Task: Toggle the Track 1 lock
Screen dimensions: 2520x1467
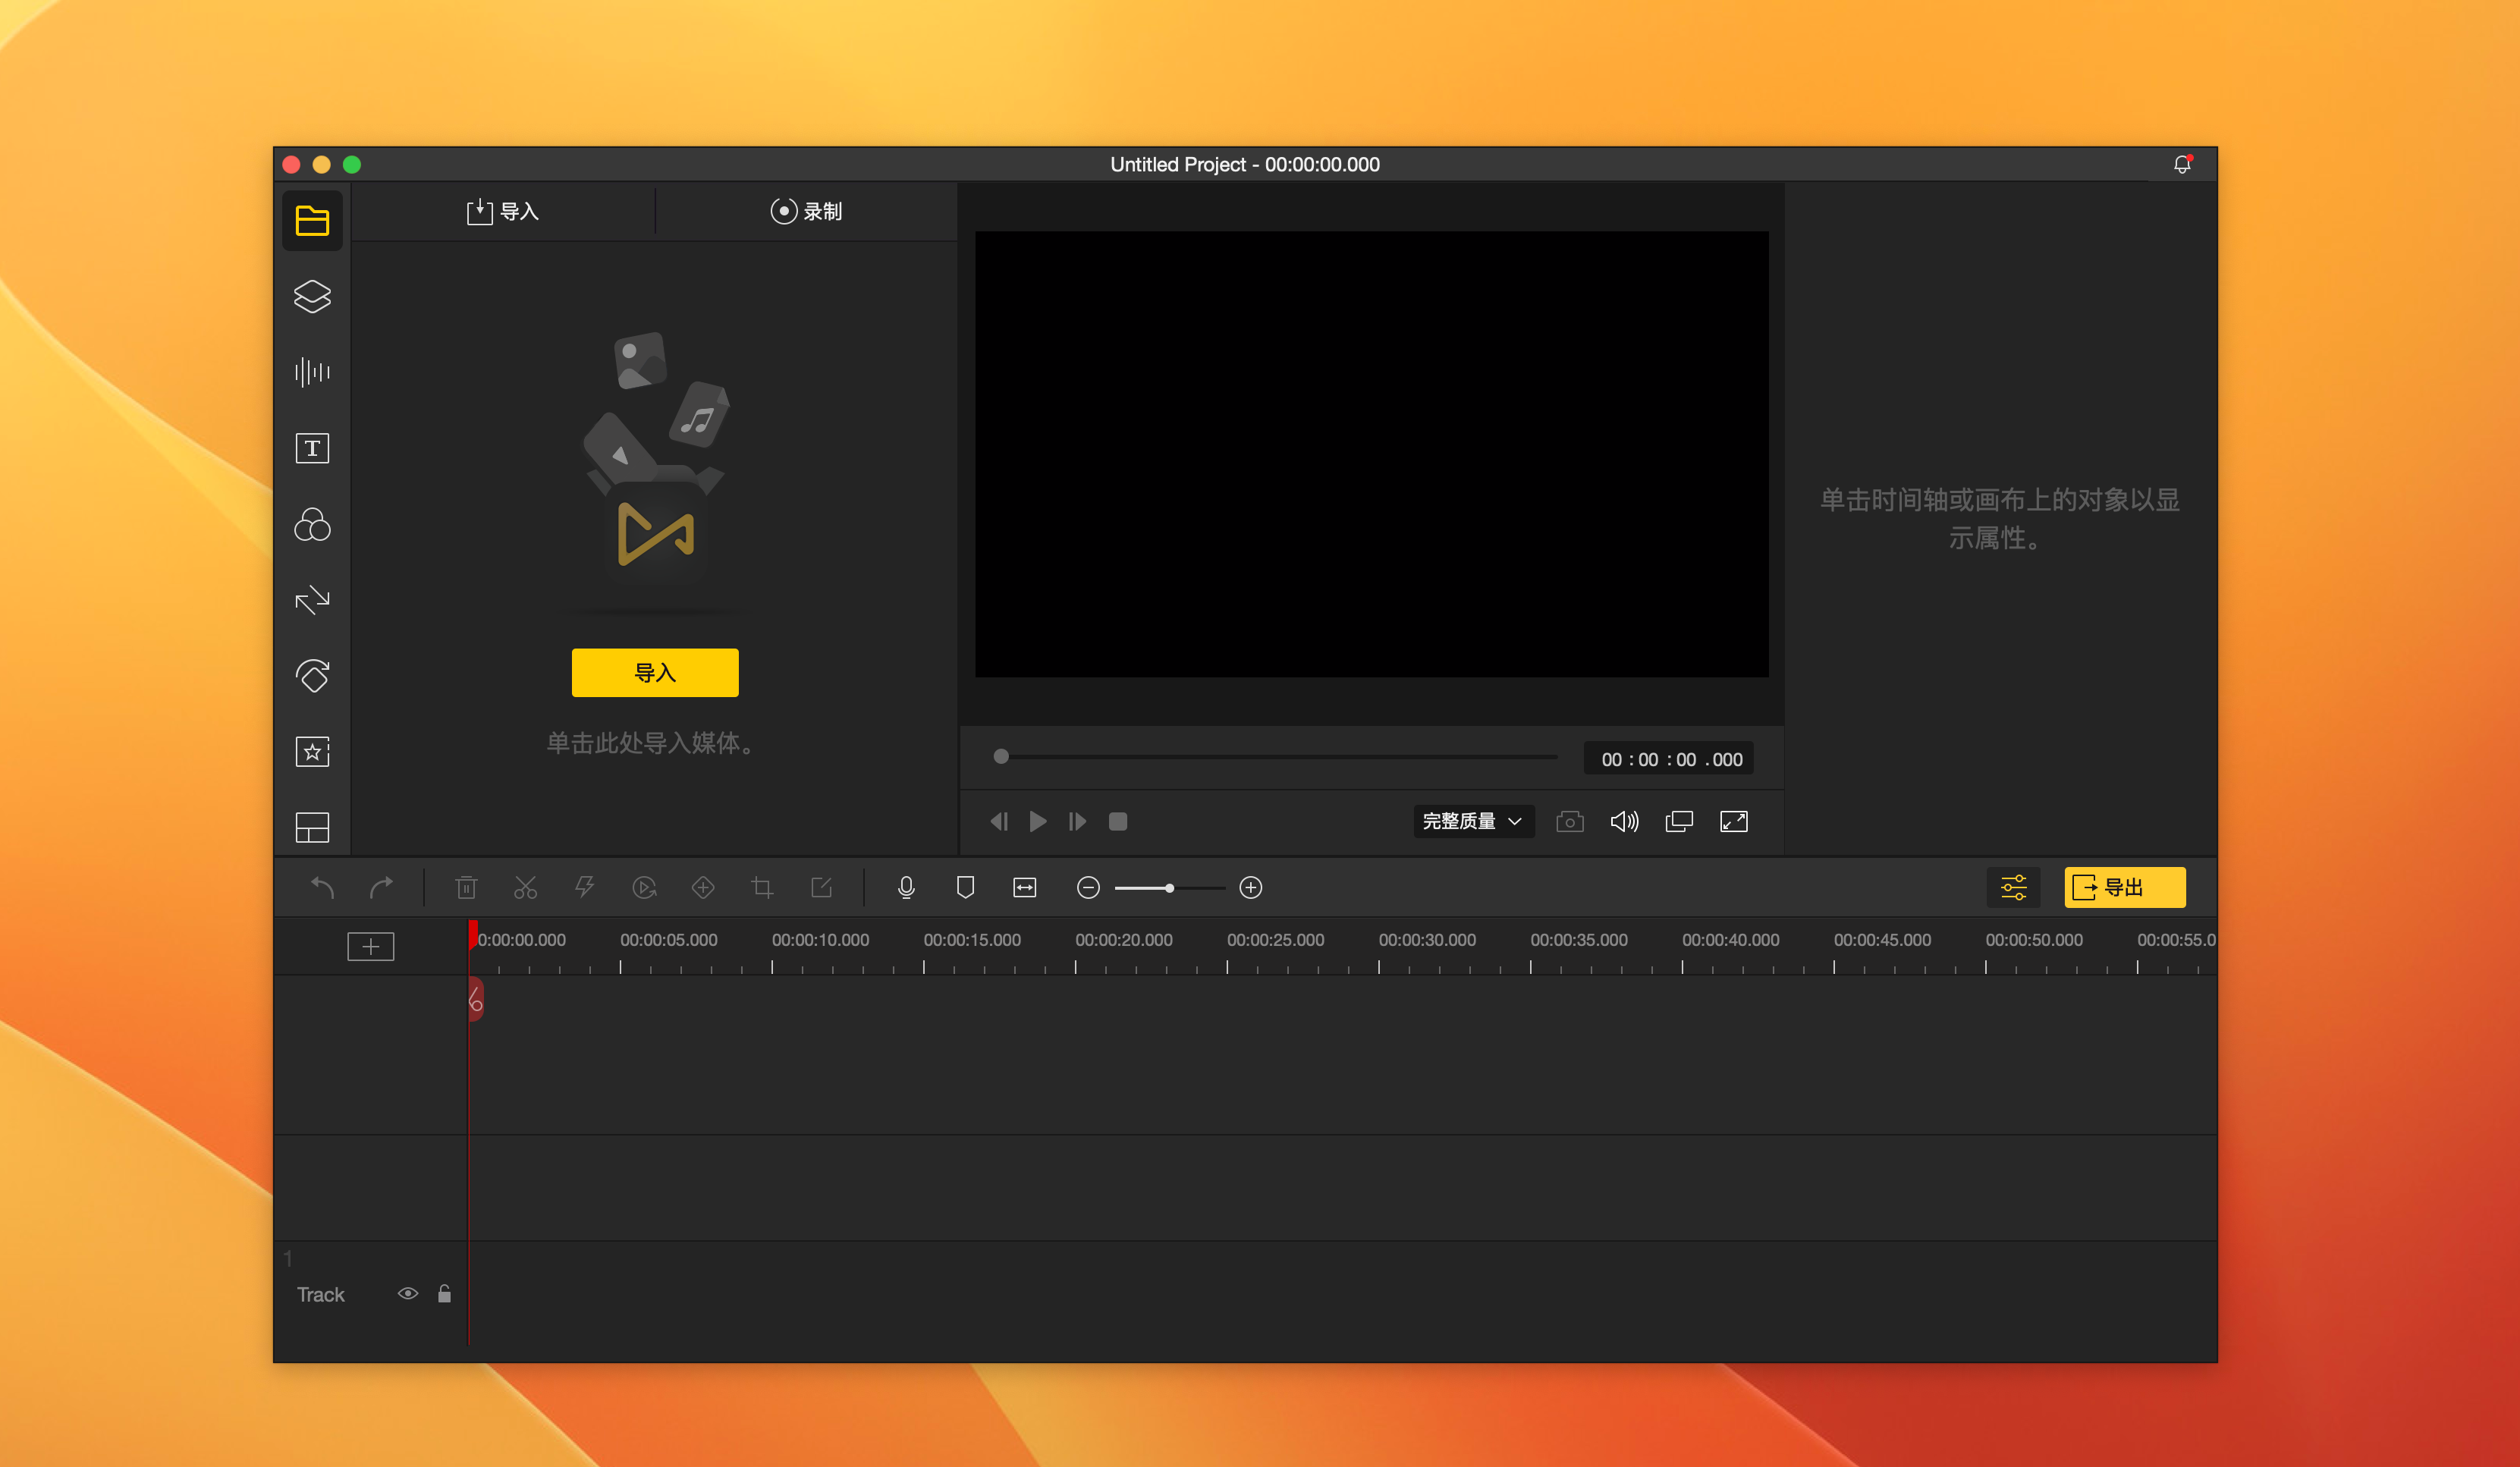Action: (444, 1294)
